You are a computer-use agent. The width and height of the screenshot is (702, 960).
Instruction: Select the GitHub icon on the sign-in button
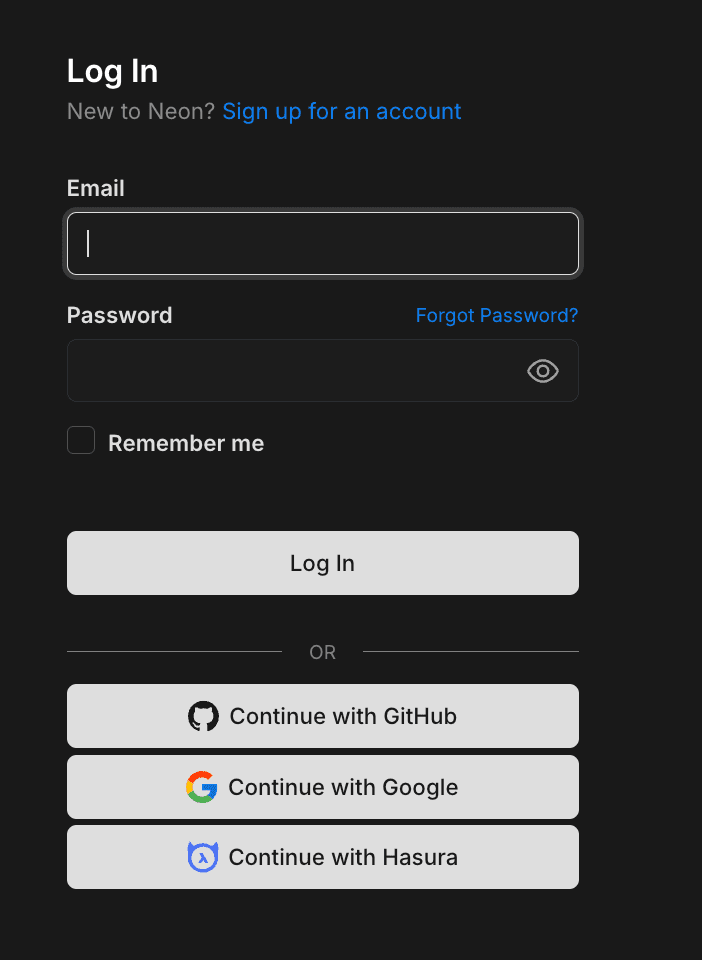[x=203, y=716]
